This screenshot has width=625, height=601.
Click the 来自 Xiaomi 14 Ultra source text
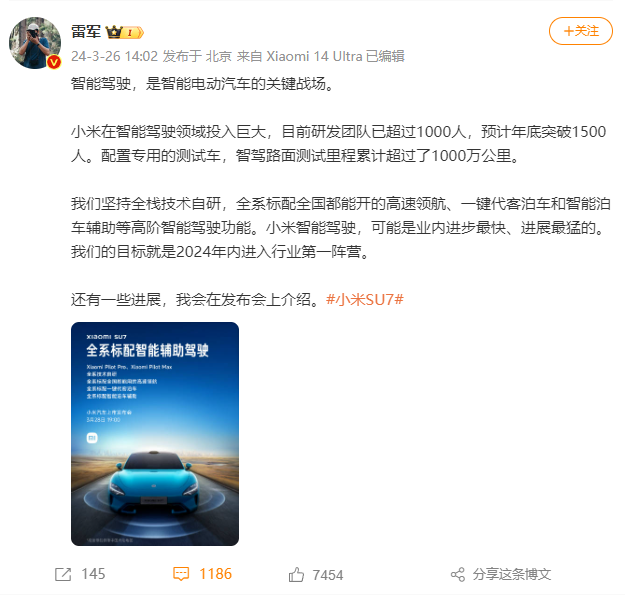coord(299,56)
